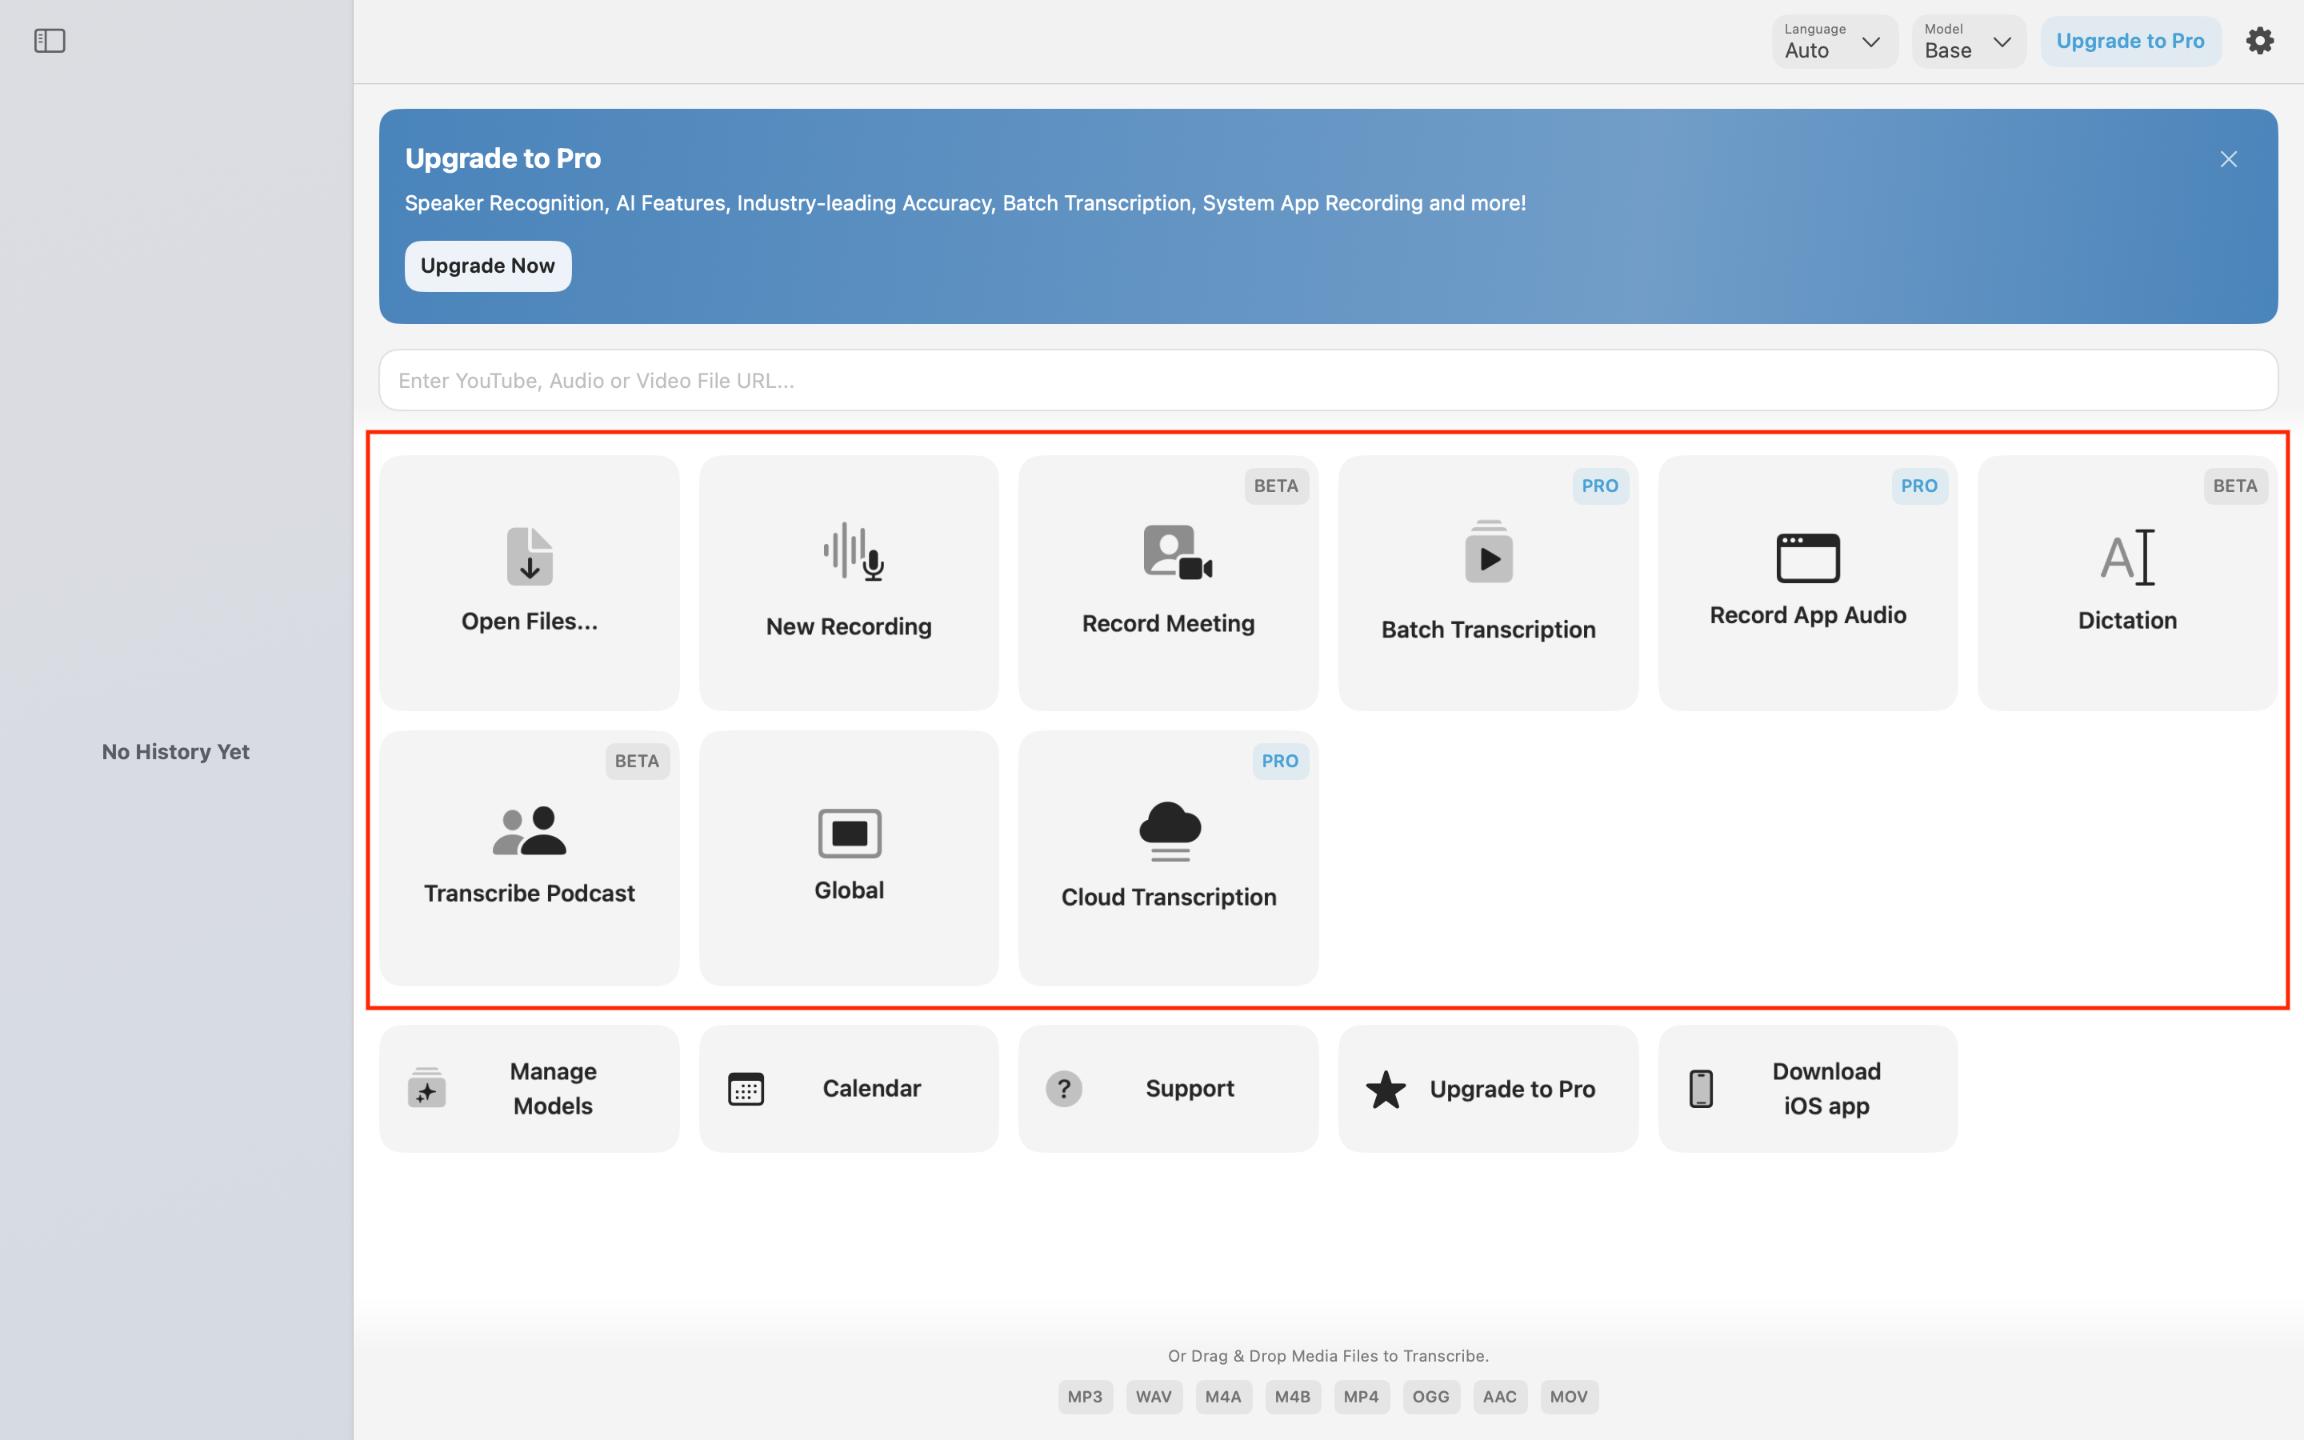
Task: Click the Manage Models sparkle icon
Action: [427, 1088]
